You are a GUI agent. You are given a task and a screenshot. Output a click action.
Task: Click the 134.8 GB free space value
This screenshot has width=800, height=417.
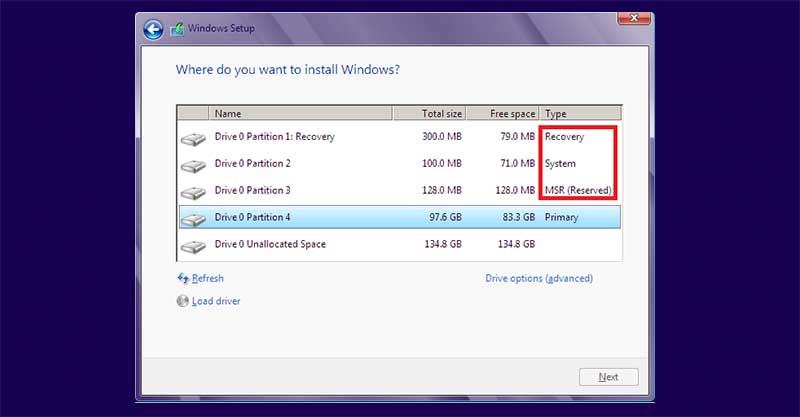click(x=516, y=244)
